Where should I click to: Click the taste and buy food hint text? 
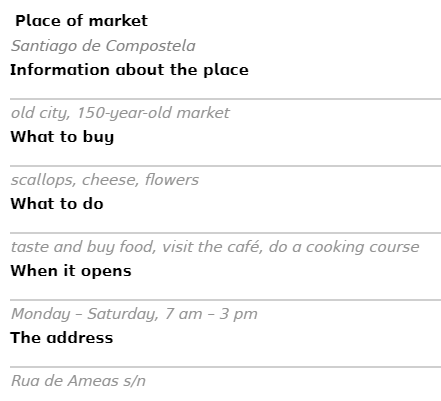tap(215, 247)
